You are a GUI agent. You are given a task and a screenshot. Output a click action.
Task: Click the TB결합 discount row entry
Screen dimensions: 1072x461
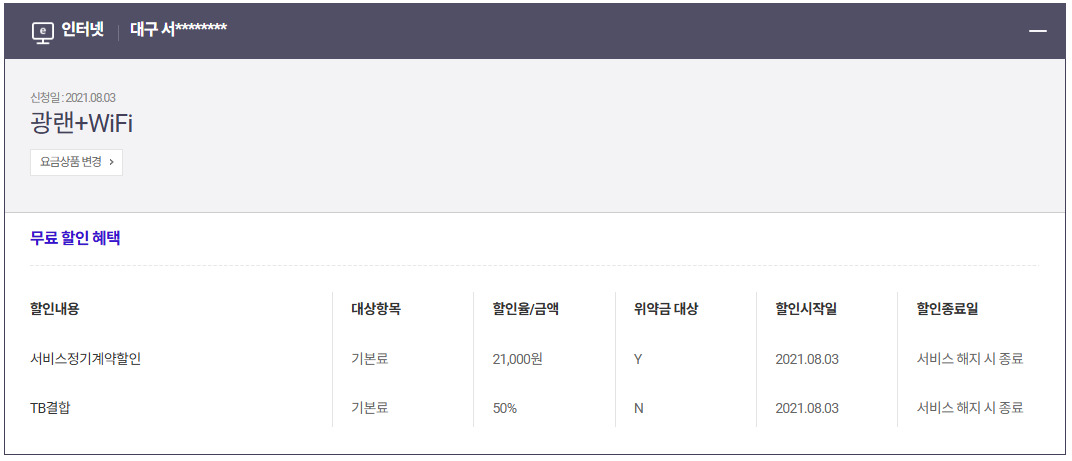51,408
